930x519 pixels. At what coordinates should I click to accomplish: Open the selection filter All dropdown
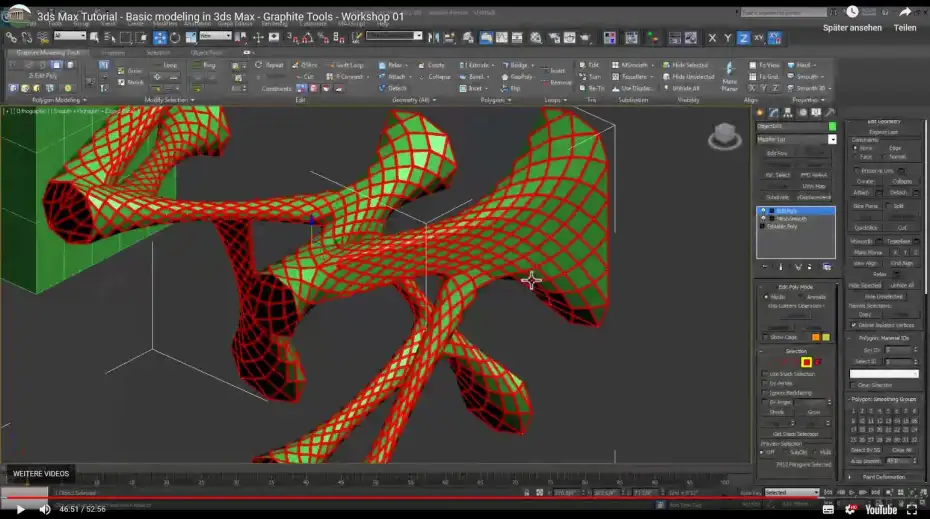[x=70, y=36]
